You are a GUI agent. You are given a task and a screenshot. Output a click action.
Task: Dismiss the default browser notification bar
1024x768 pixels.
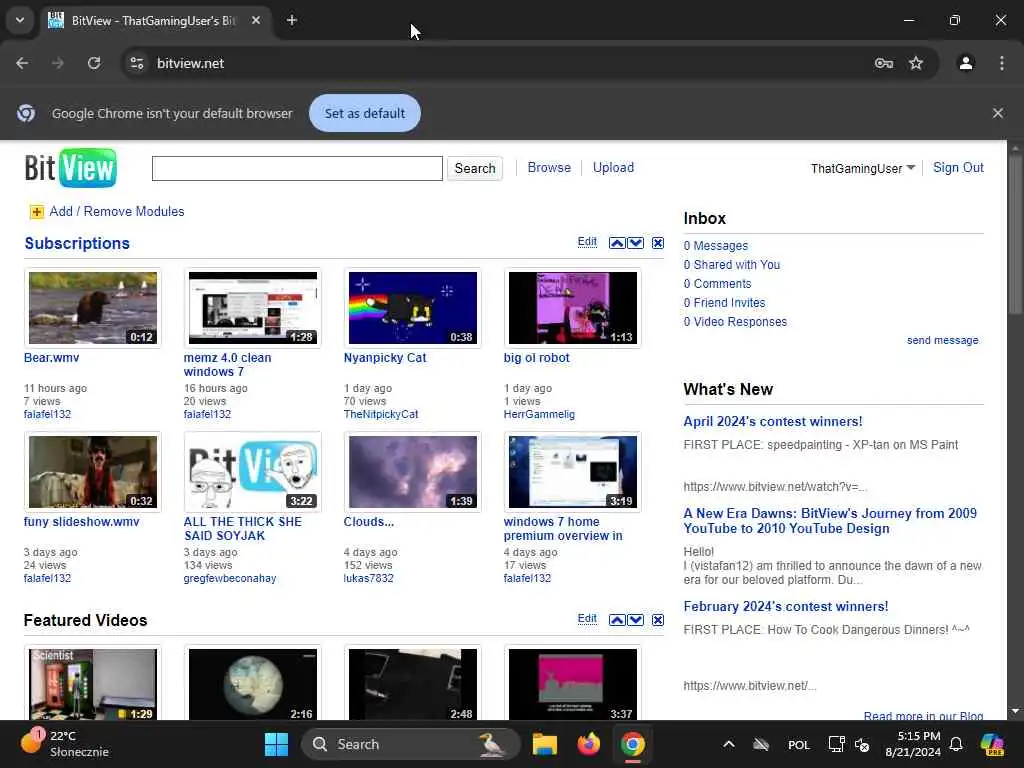(x=997, y=113)
